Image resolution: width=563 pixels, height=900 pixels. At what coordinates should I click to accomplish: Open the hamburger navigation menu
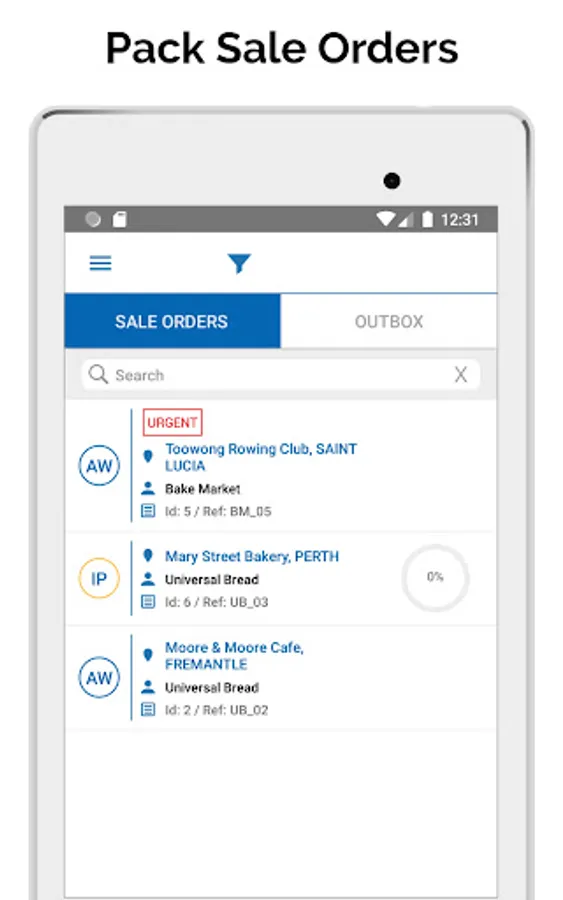click(x=100, y=263)
